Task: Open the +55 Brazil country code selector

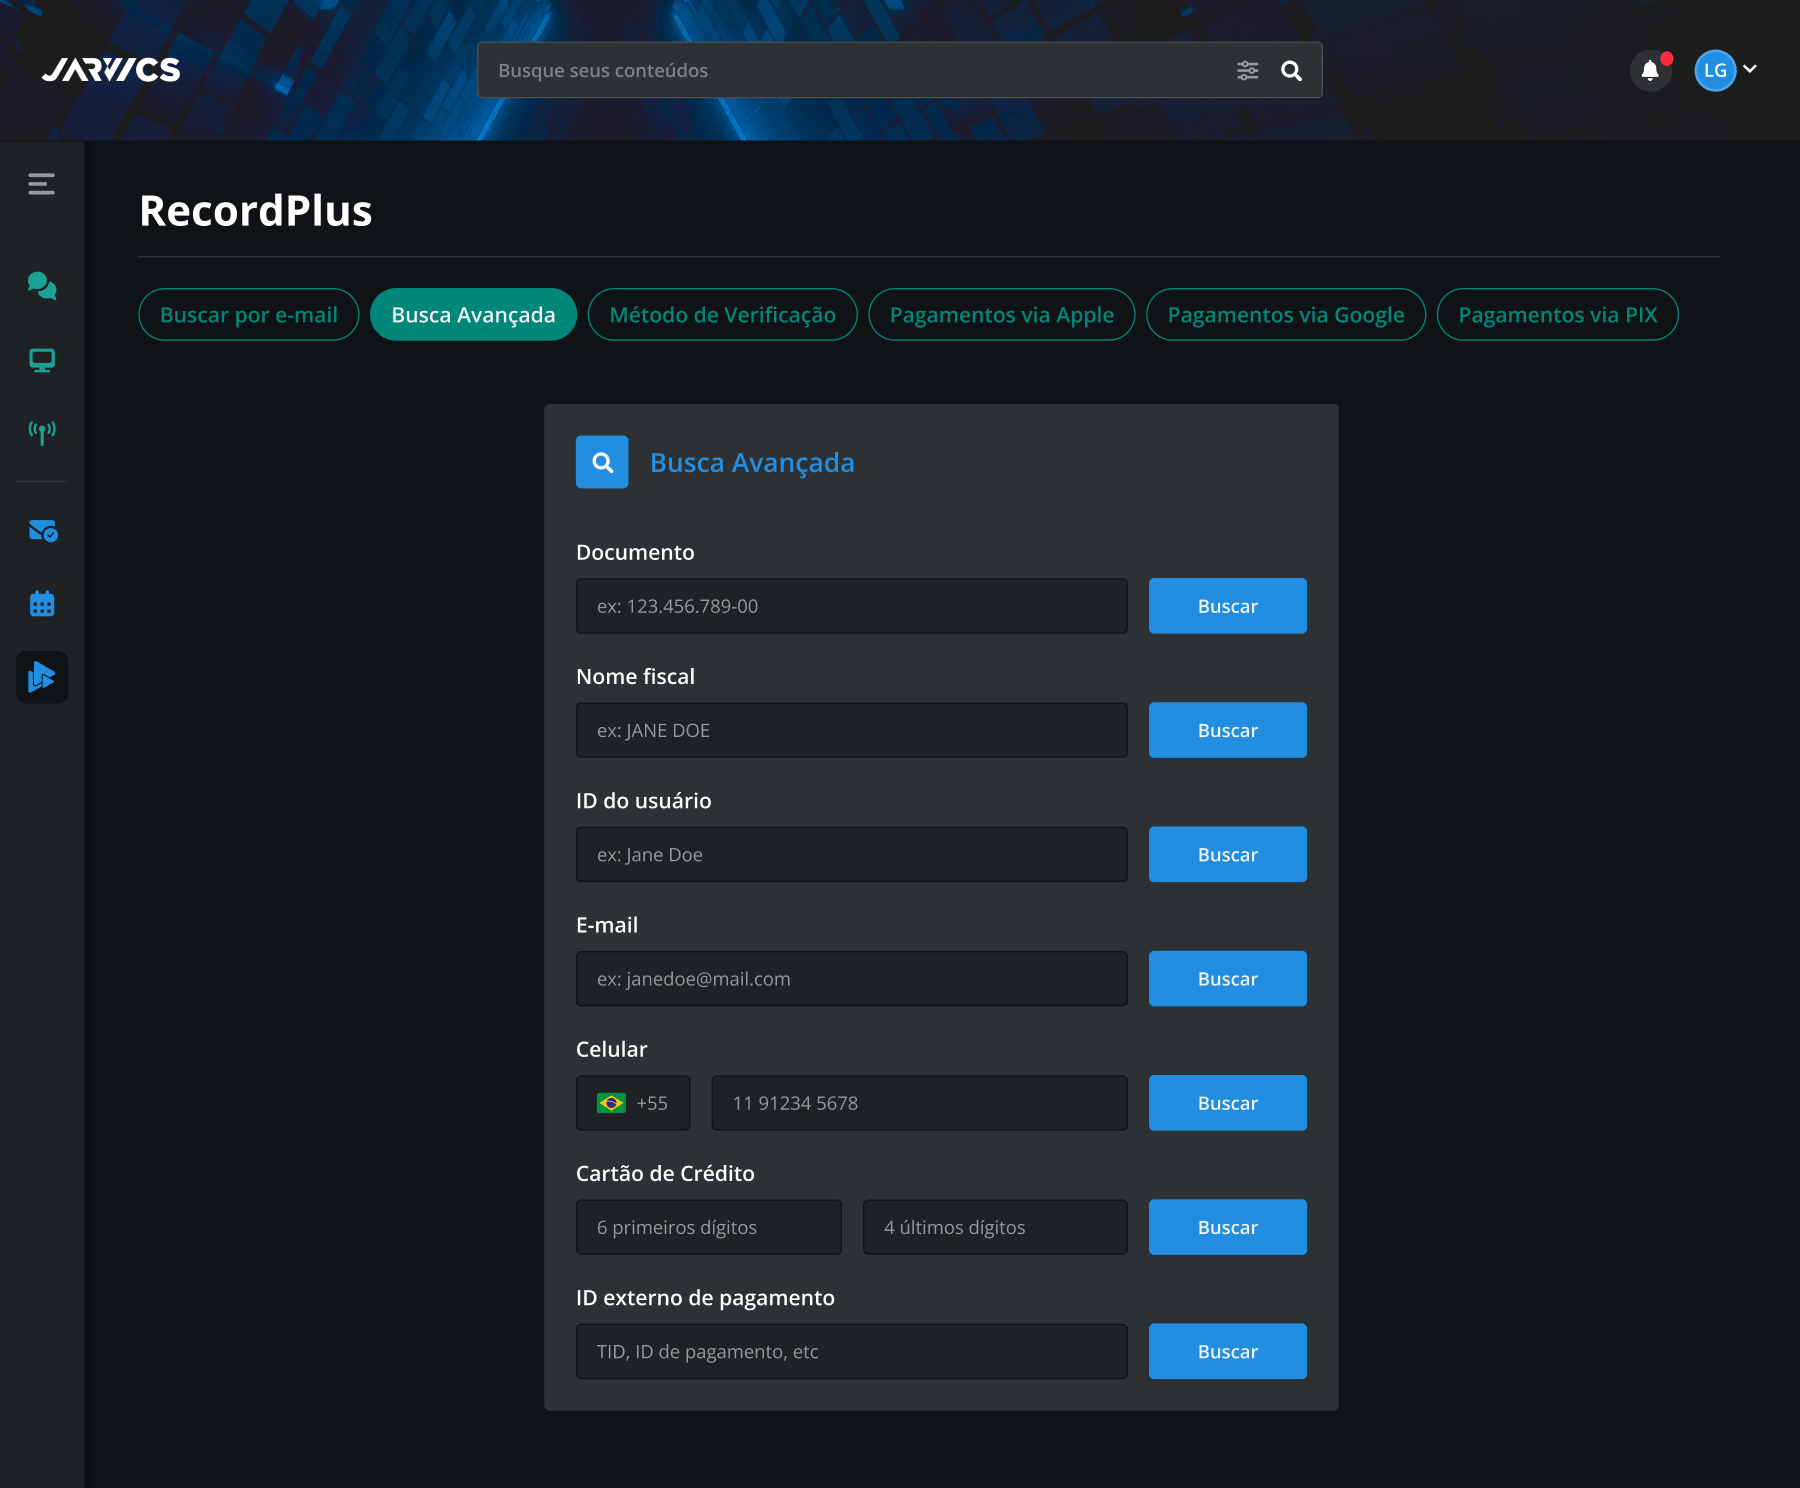Action: point(633,1103)
